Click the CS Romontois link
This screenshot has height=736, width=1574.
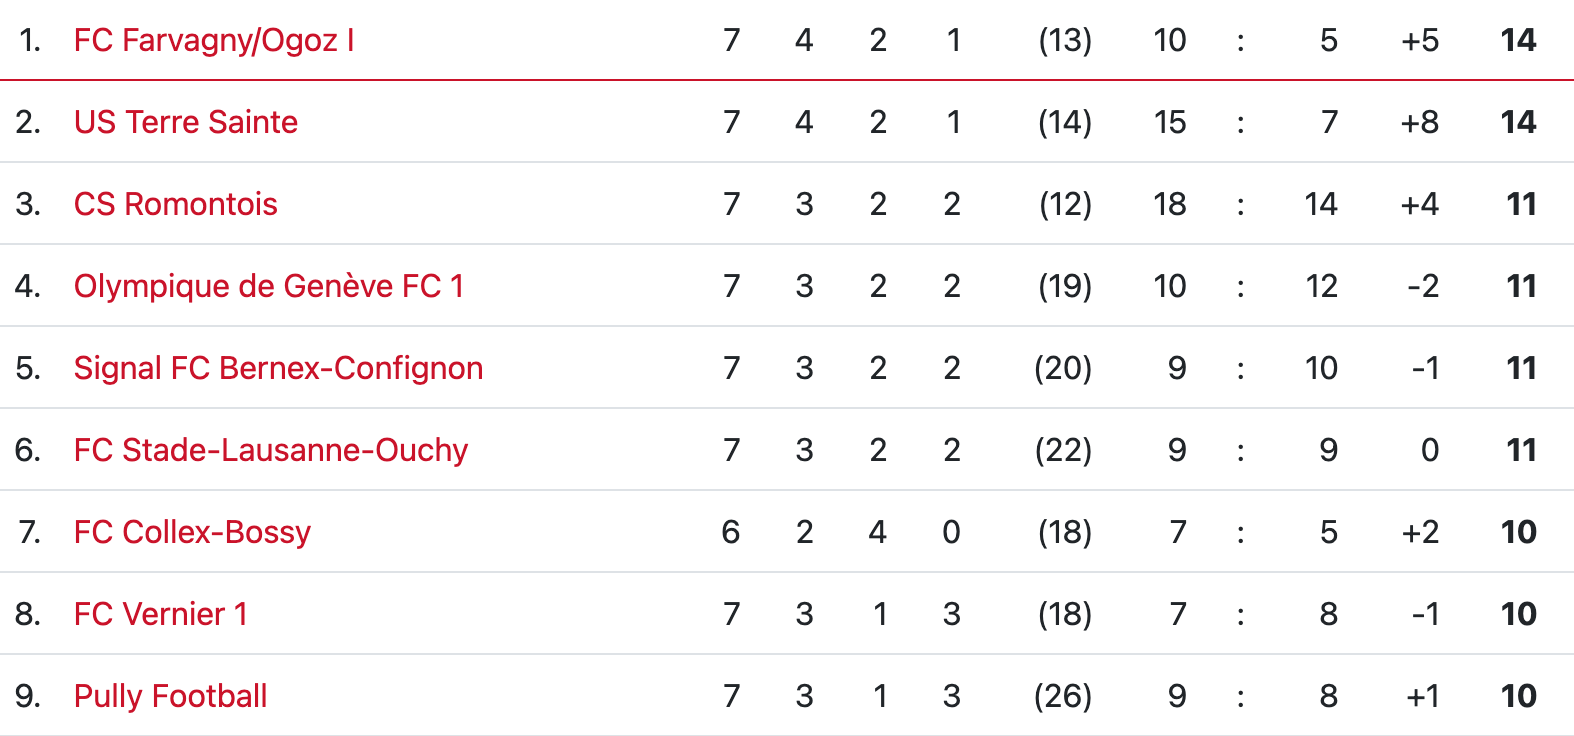pyautogui.click(x=176, y=204)
